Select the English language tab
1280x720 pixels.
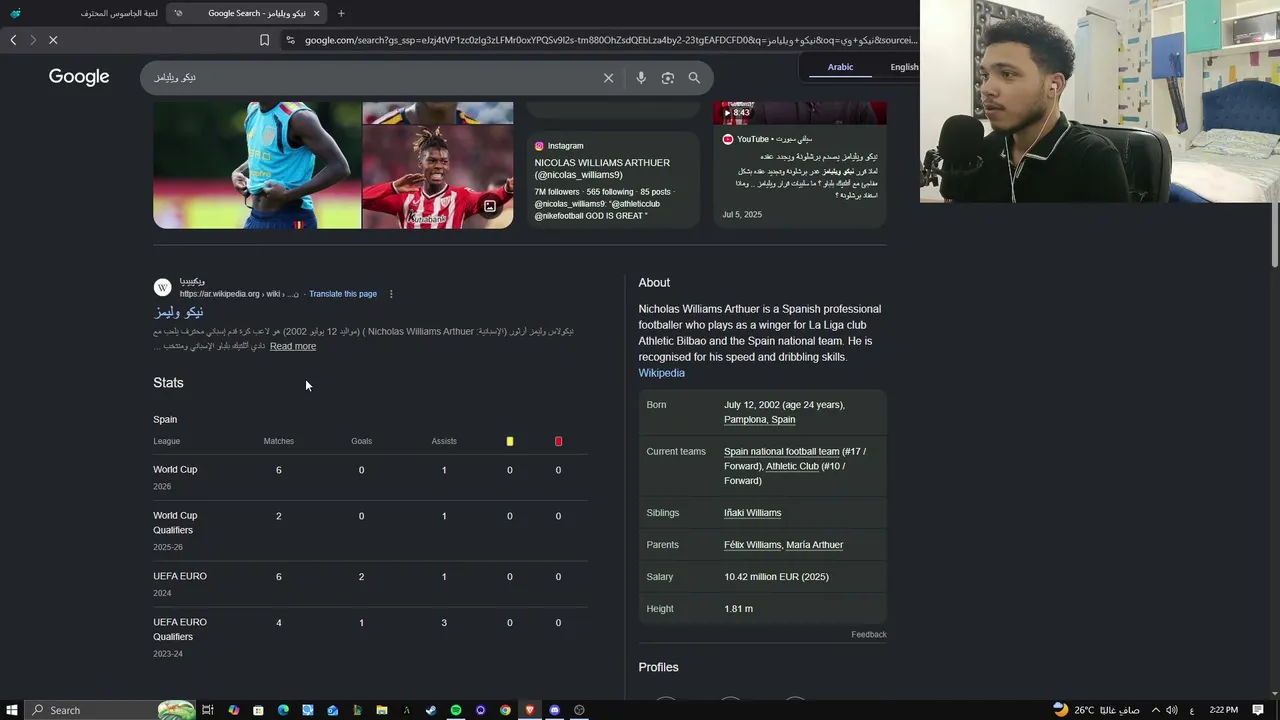tap(904, 67)
